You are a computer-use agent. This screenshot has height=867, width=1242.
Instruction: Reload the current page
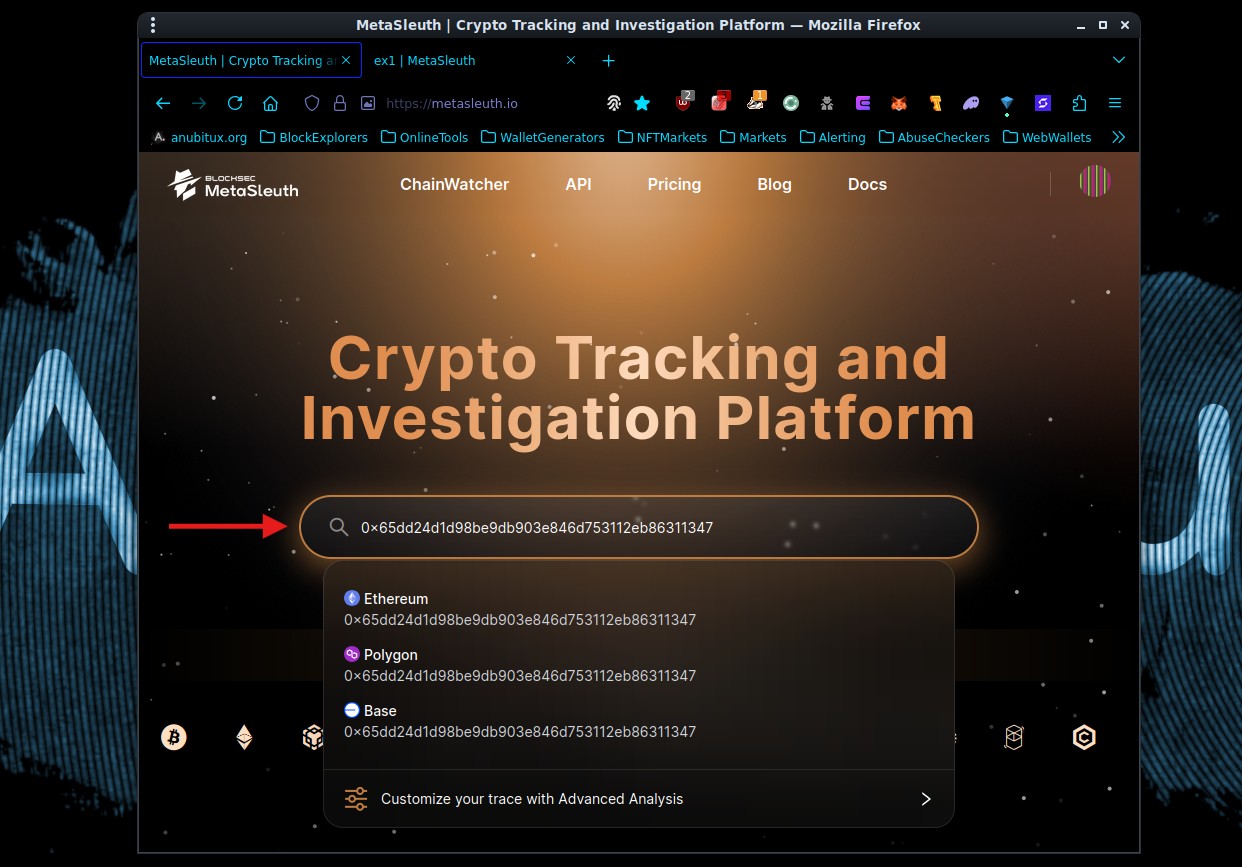pos(235,103)
